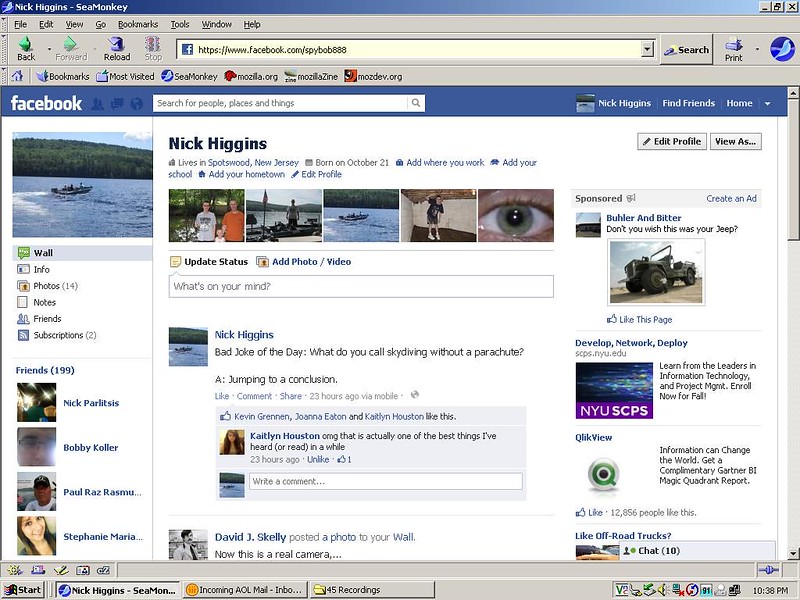Open the account dropdown arrow beside Home

767,103
